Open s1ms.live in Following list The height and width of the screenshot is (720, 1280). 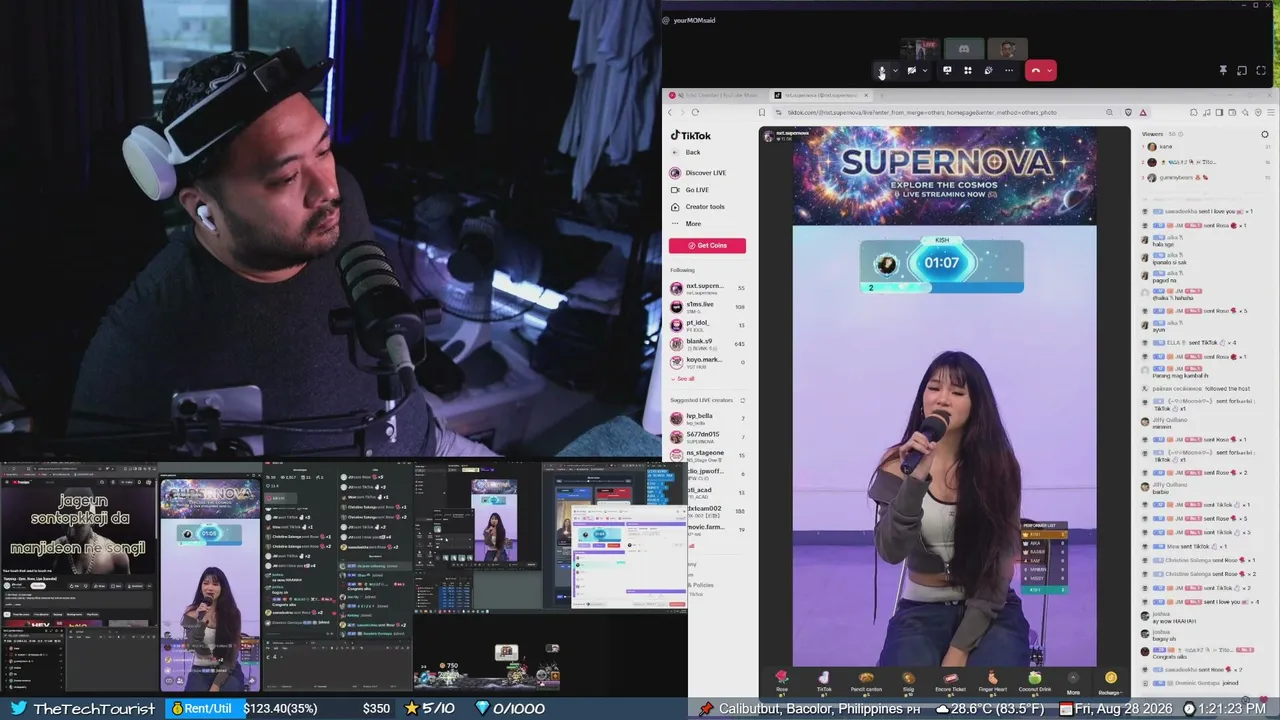tap(707, 306)
